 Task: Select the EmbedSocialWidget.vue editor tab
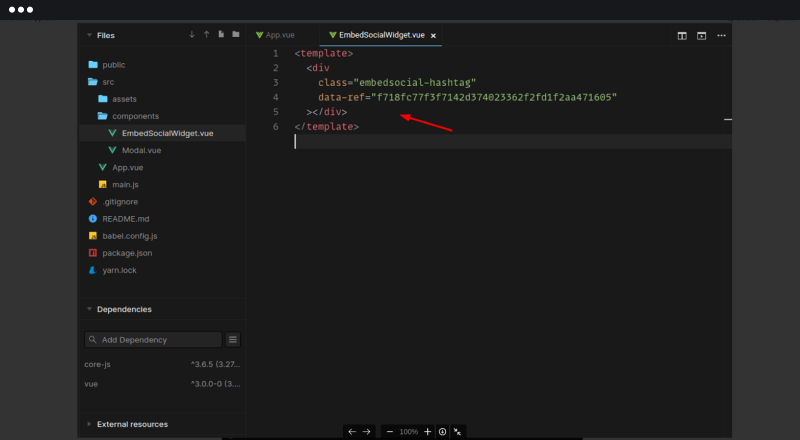click(382, 35)
